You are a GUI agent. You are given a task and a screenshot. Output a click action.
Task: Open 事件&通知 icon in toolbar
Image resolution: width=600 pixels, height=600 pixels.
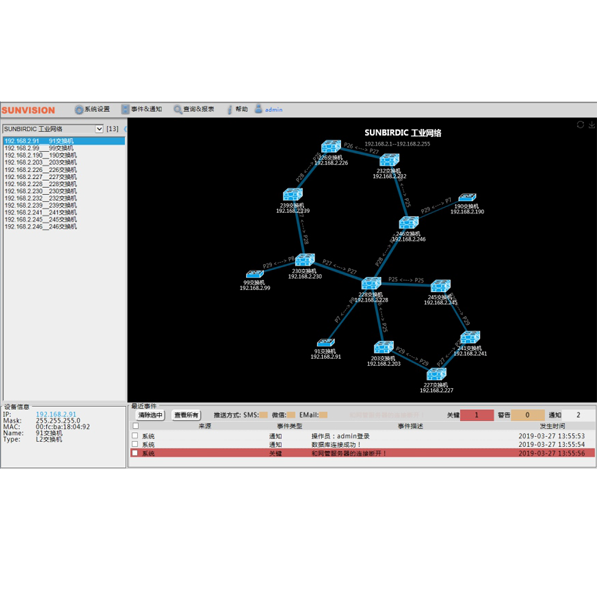[x=125, y=109]
